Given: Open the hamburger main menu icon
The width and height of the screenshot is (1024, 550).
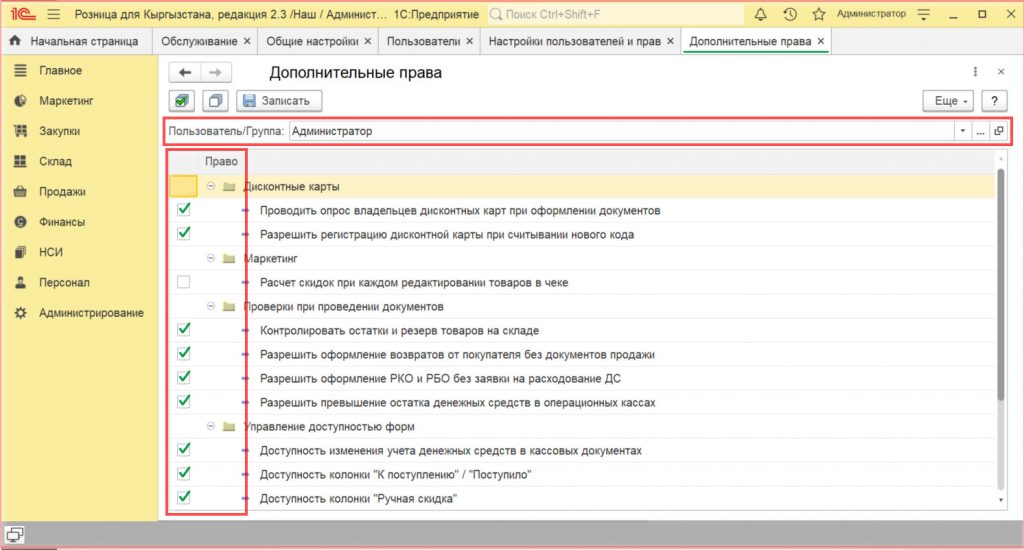Looking at the screenshot, I should [53, 14].
